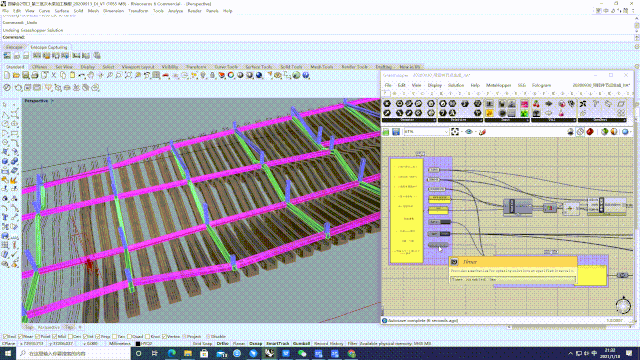Click the Undo arrow icon
This screenshot has width=640, height=360.
82,76
